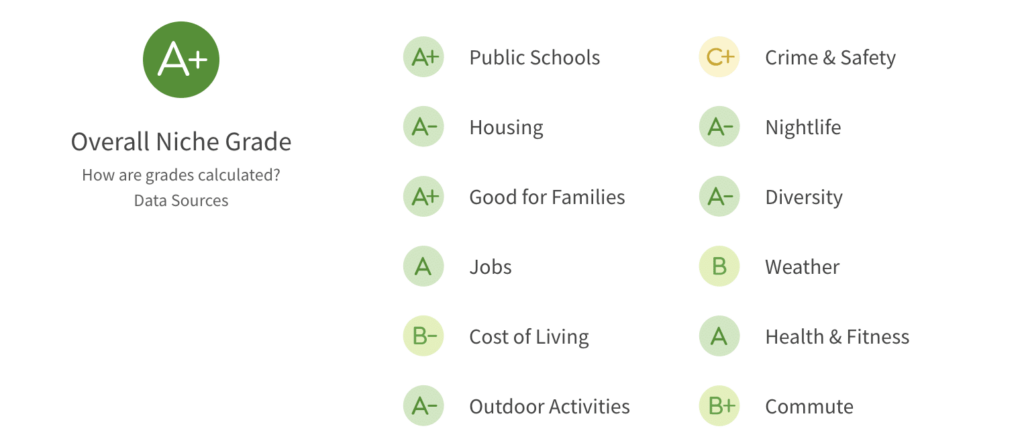The image size is (1024, 445).
Task: Click the Commute B+ grade badge
Action: 719,407
